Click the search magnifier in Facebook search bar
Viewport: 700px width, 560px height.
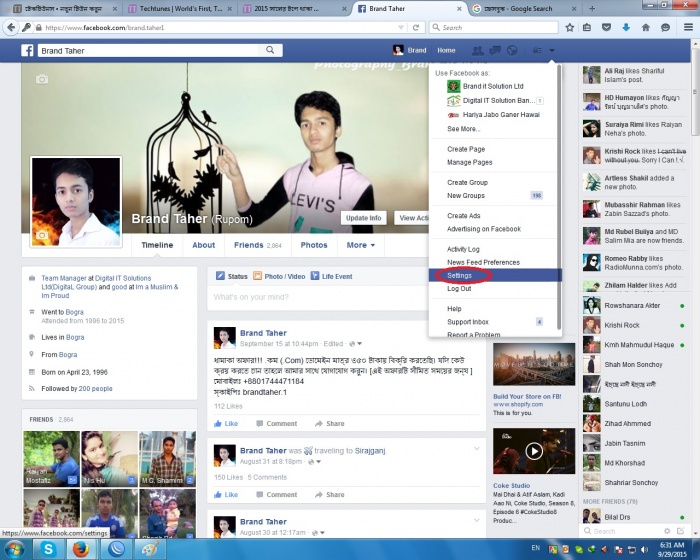point(270,50)
